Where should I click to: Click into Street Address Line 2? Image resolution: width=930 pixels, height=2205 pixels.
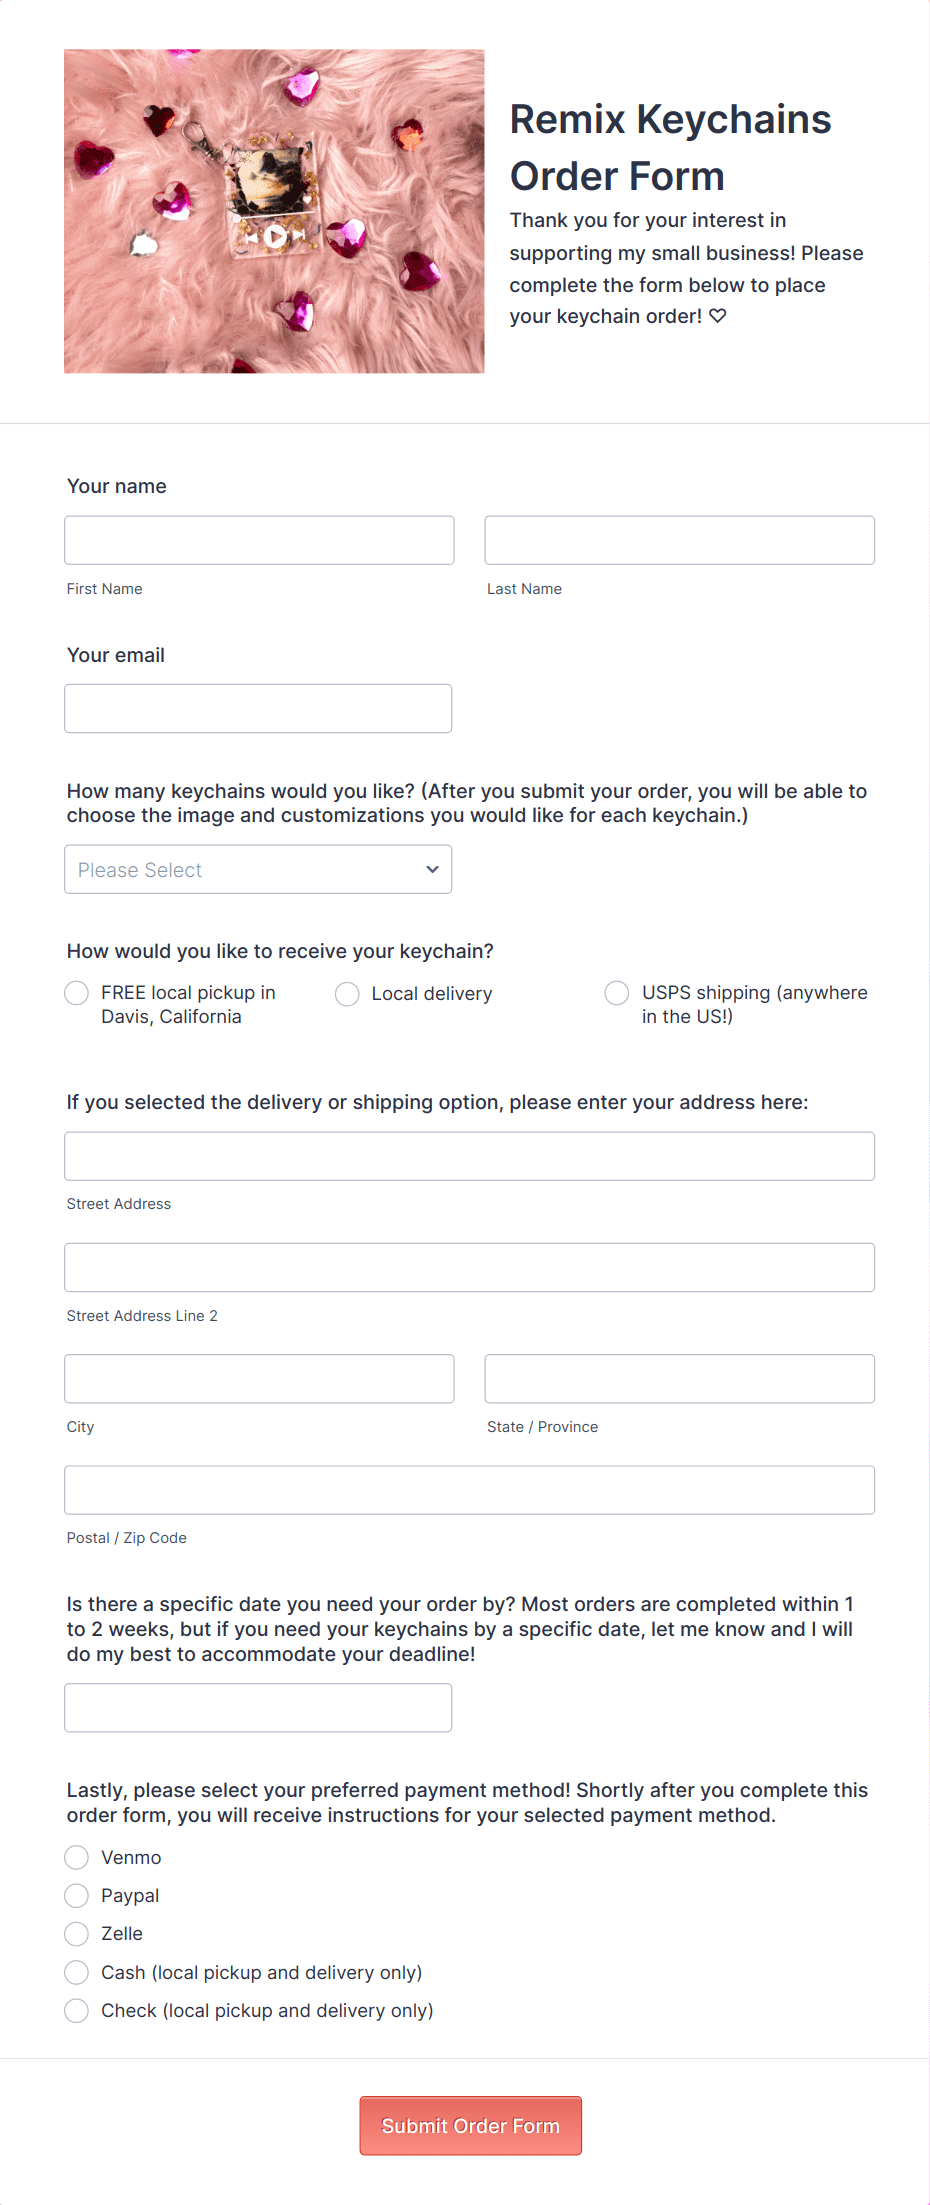469,1266
